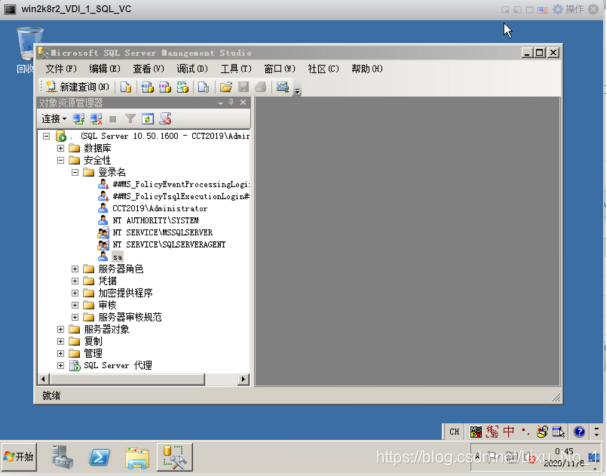Screen dimensions: 607x476
Task: Click Object Explorer scroll-right arrow
Action: tap(243, 379)
